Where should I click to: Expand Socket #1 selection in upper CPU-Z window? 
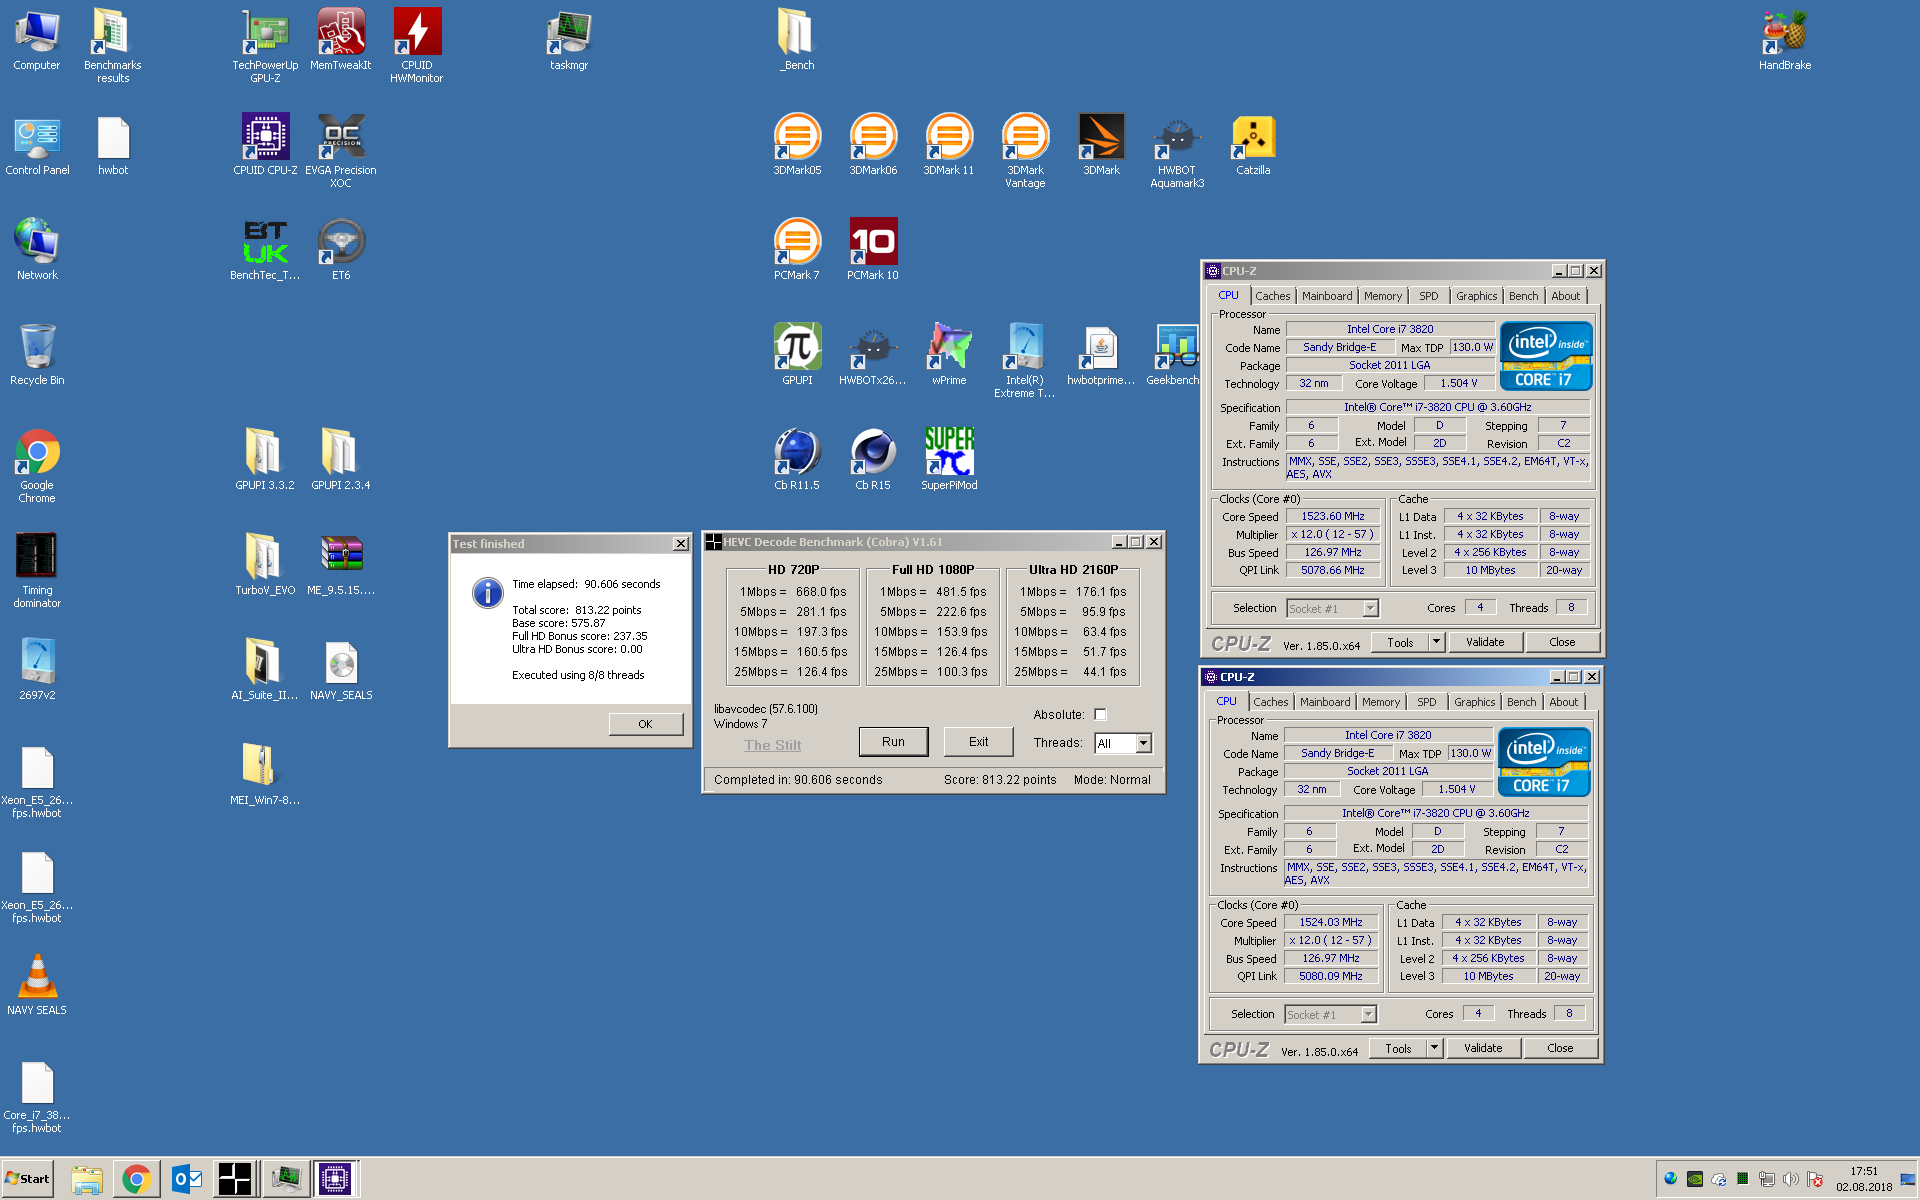(1370, 608)
